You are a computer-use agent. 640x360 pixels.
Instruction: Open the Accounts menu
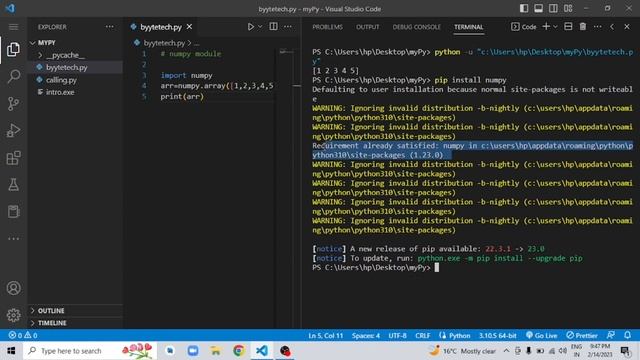[13, 288]
